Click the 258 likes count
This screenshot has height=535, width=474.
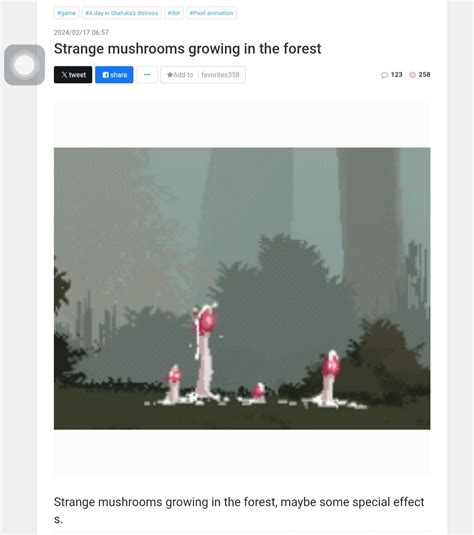pyautogui.click(x=425, y=74)
